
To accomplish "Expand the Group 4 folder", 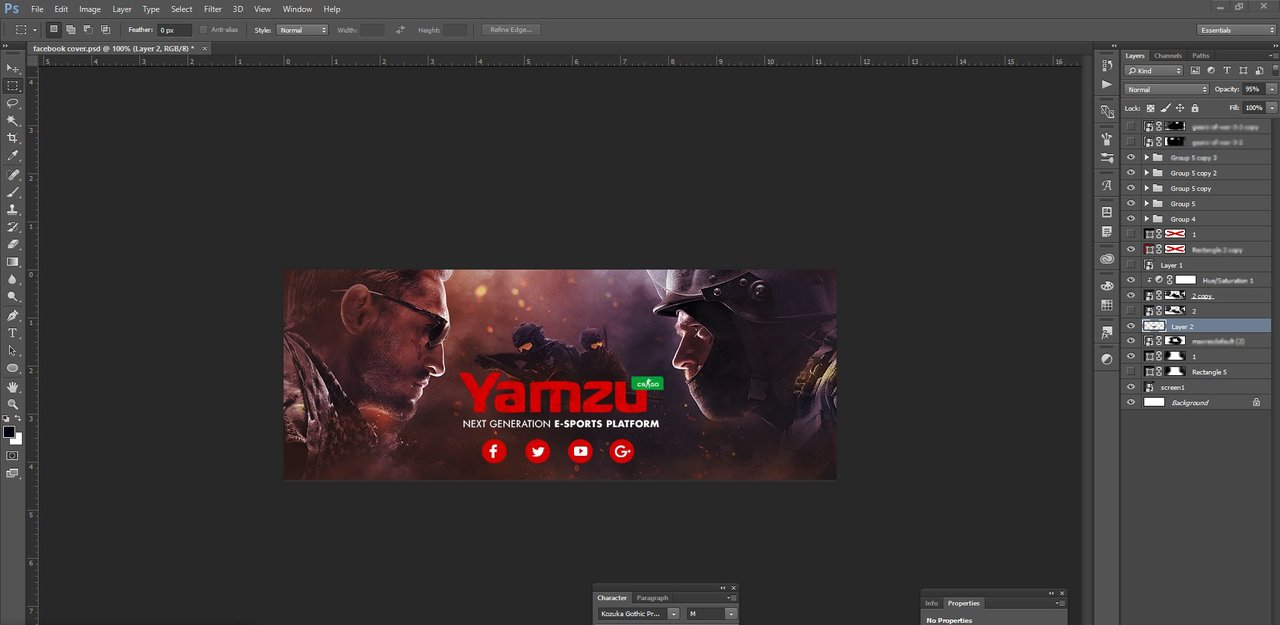I will pyautogui.click(x=1147, y=219).
